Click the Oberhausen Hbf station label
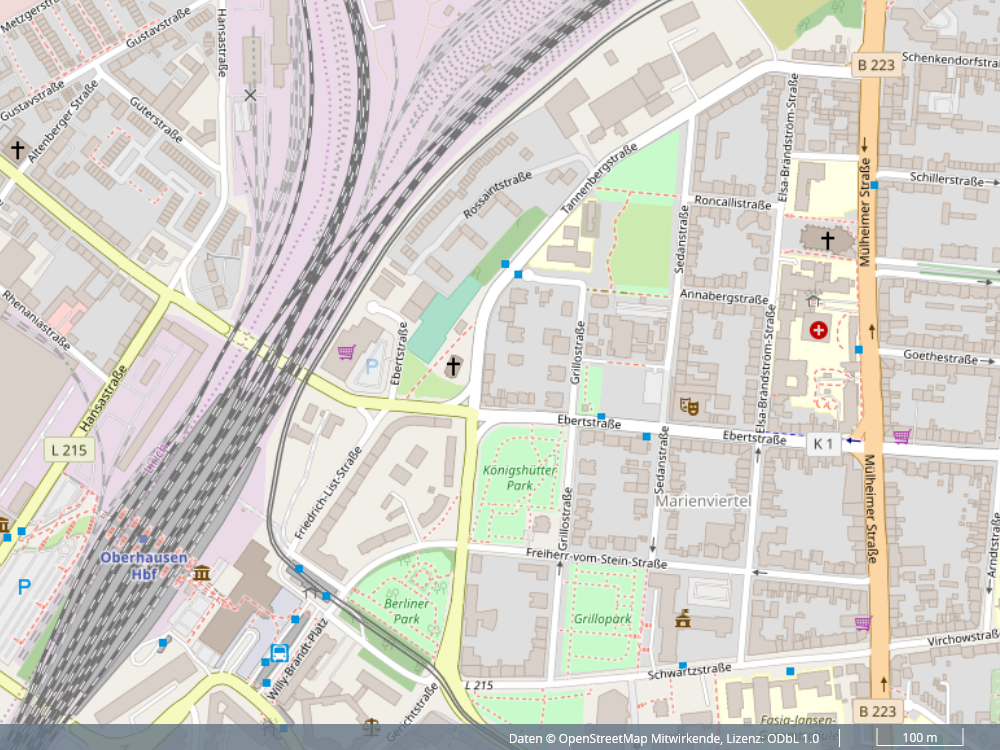1000x750 pixels. pos(142,565)
